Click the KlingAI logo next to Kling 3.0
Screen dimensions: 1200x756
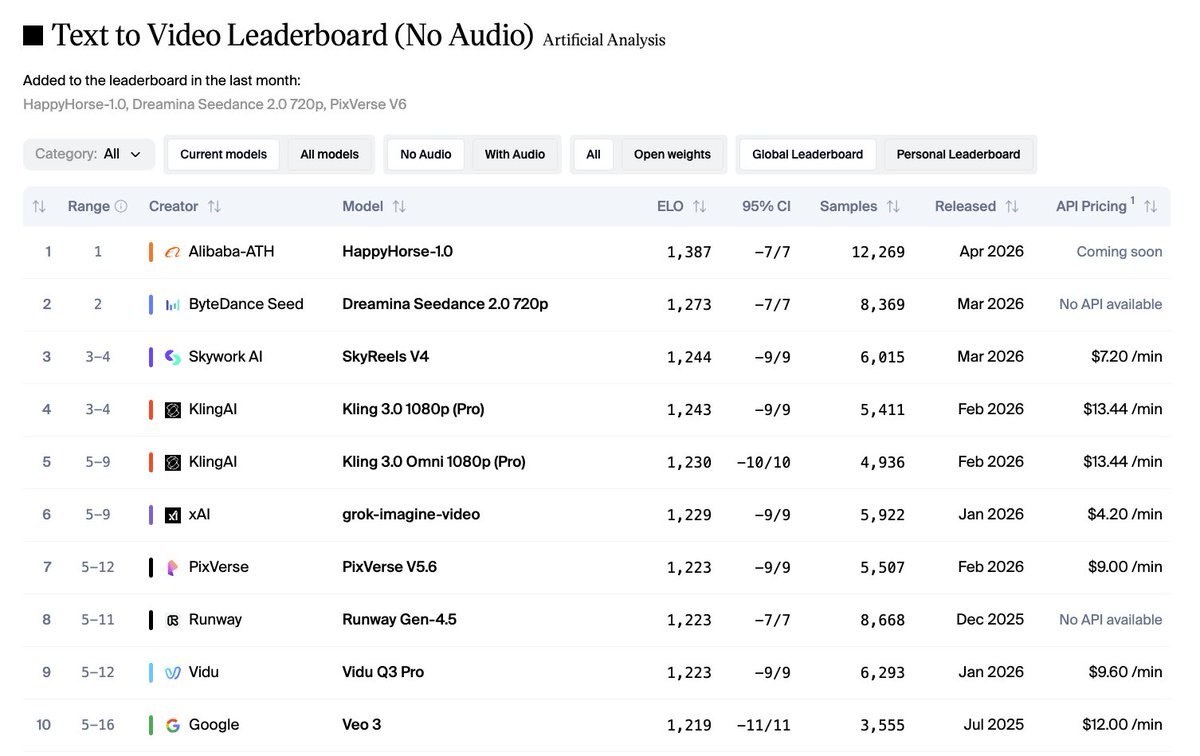pos(172,409)
